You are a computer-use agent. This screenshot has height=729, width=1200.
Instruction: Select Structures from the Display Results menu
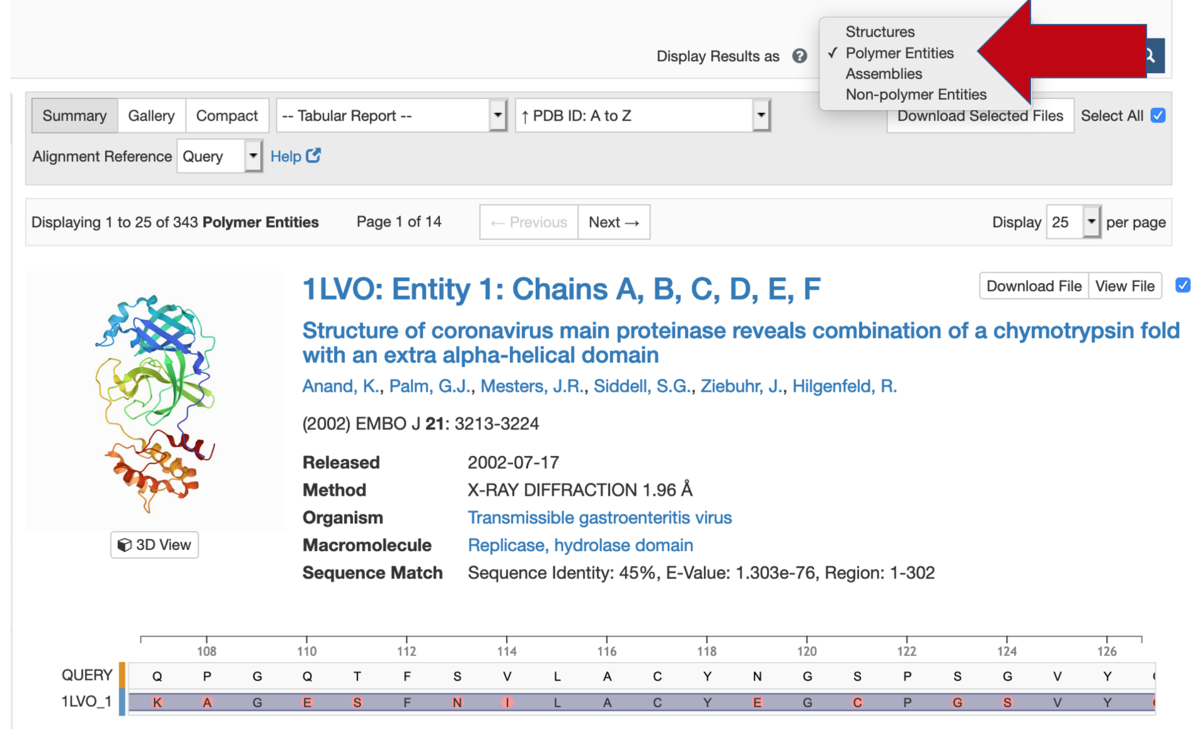(880, 31)
